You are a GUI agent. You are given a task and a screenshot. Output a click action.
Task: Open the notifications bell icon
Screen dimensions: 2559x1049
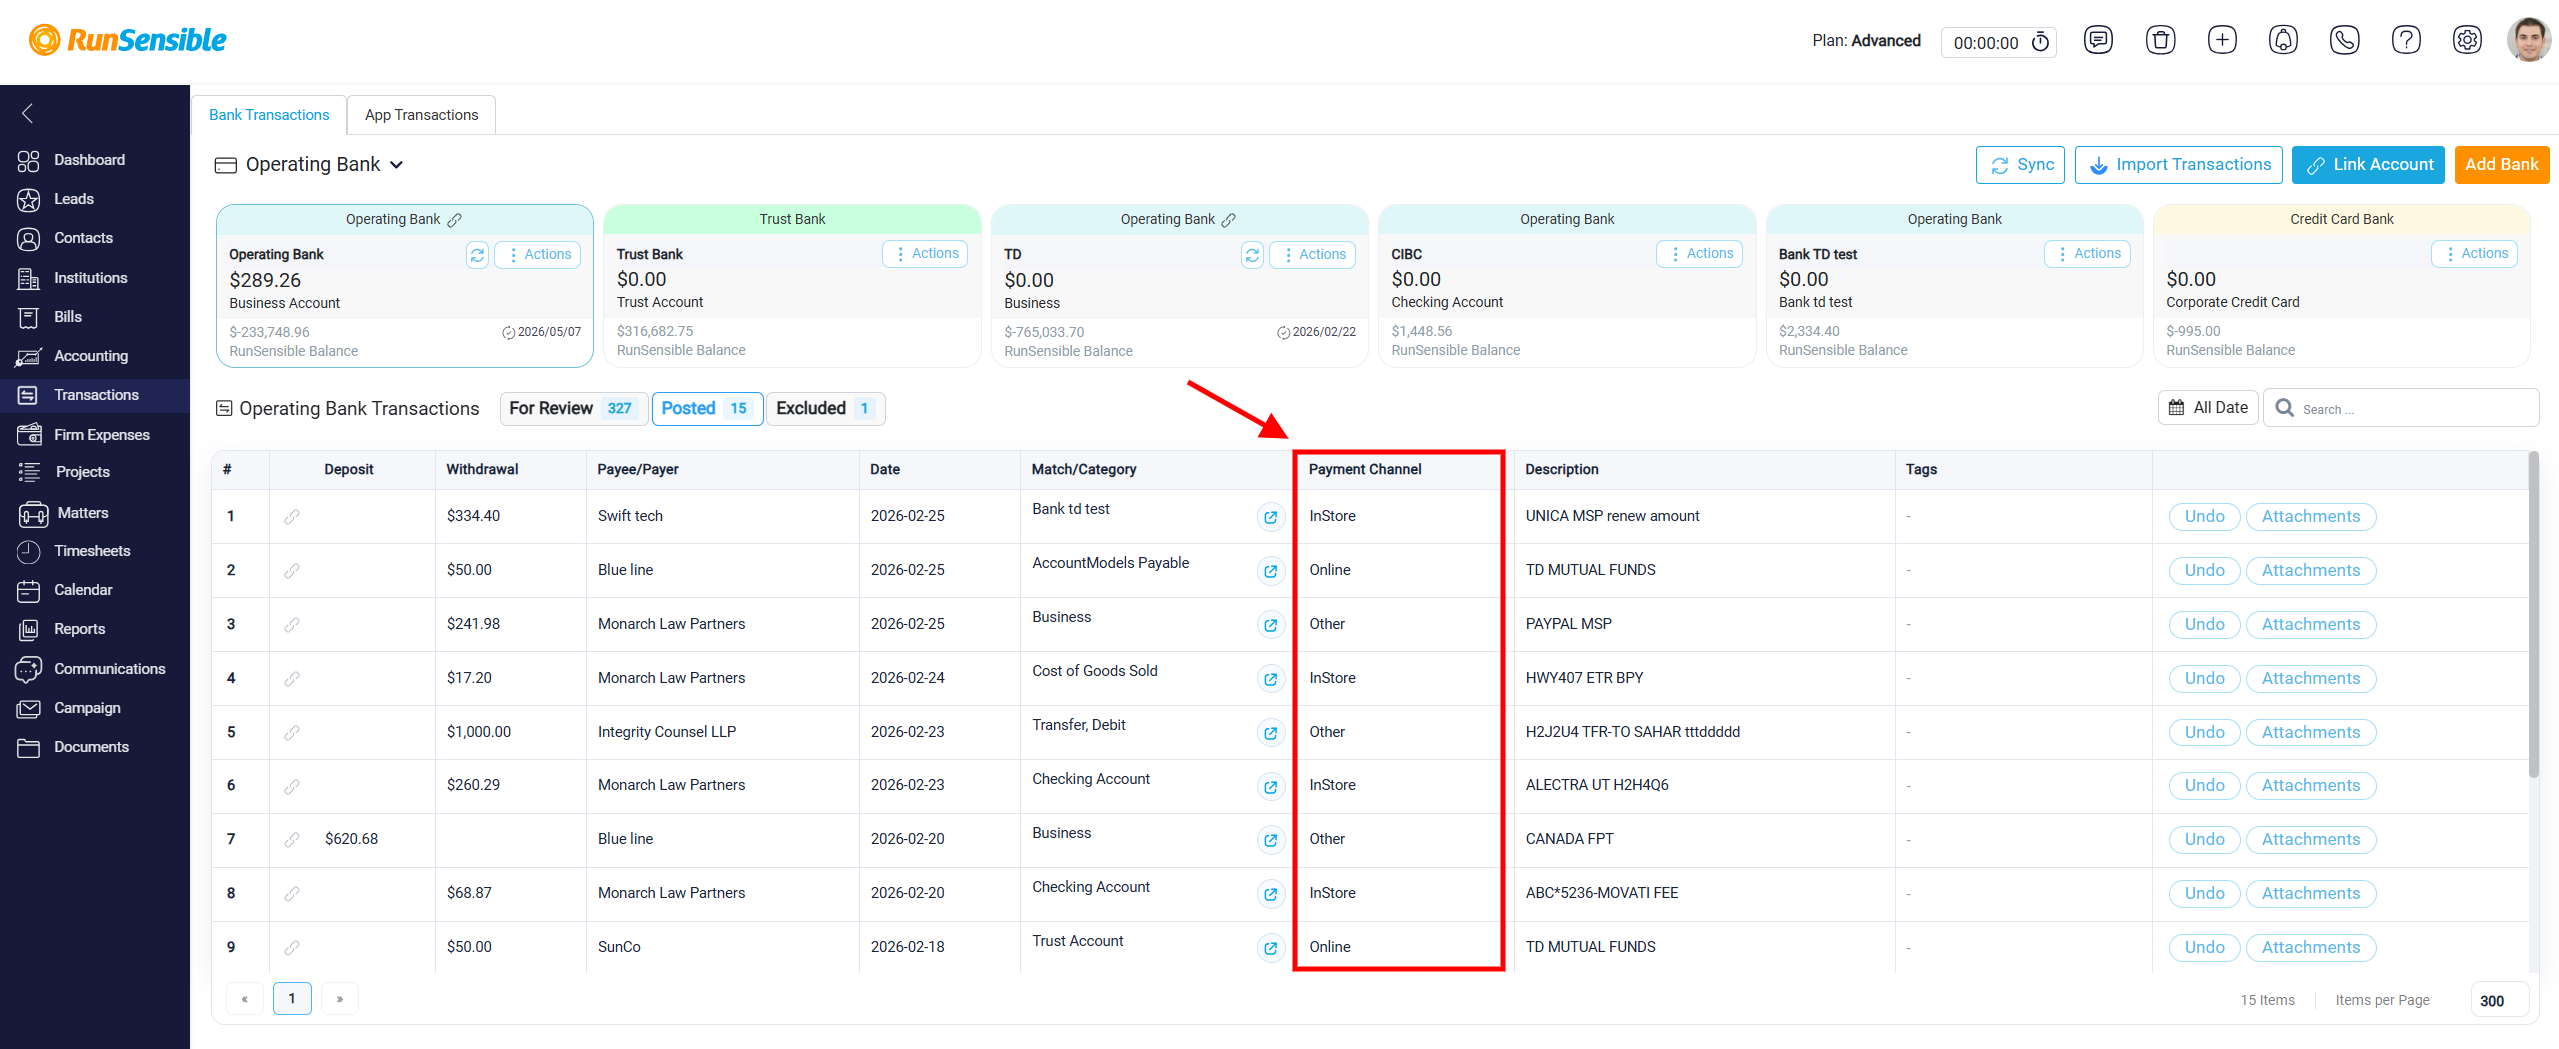click(2283, 40)
